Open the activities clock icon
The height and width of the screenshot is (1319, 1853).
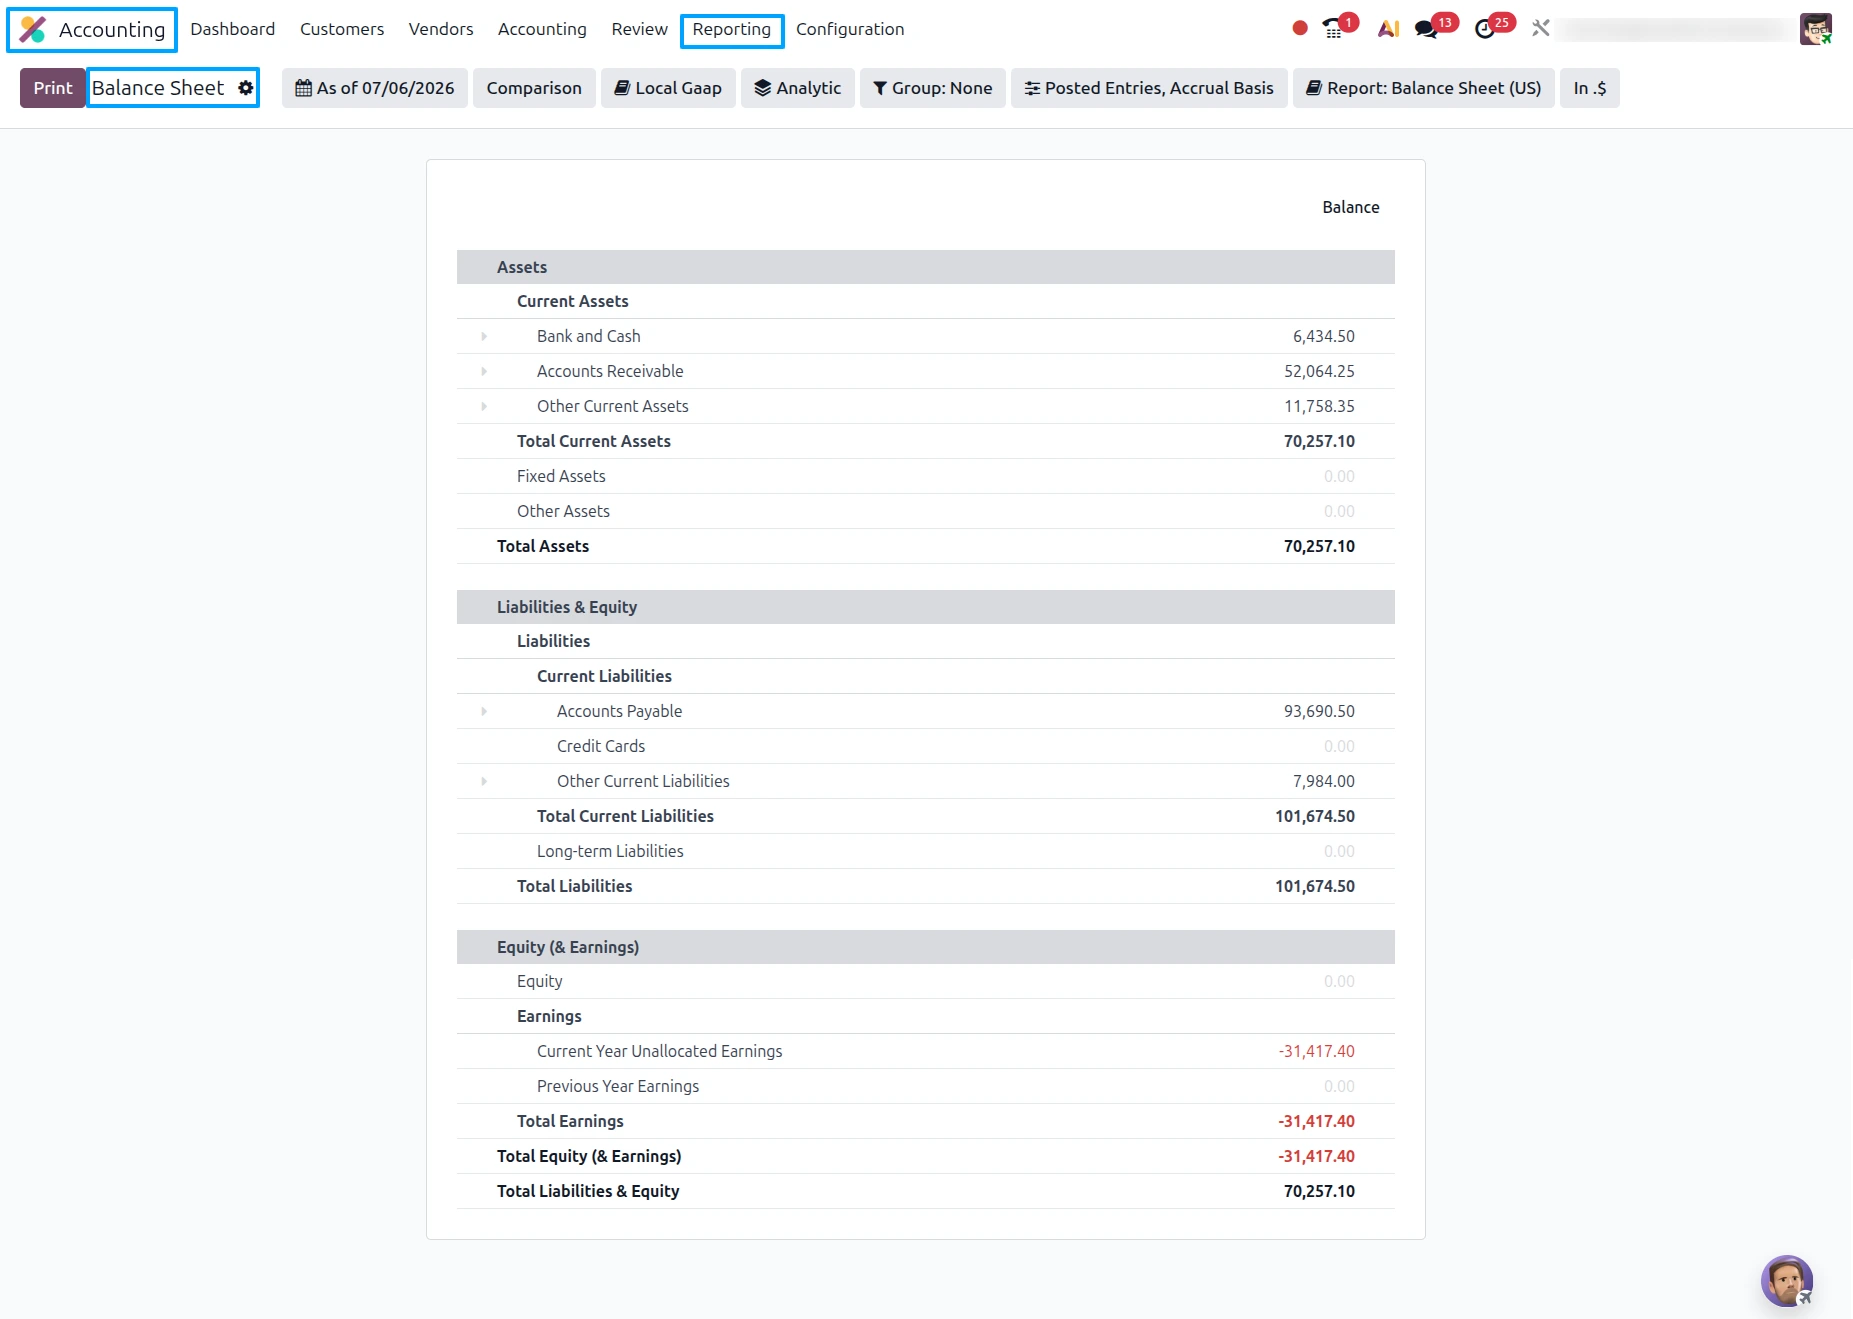pos(1485,29)
